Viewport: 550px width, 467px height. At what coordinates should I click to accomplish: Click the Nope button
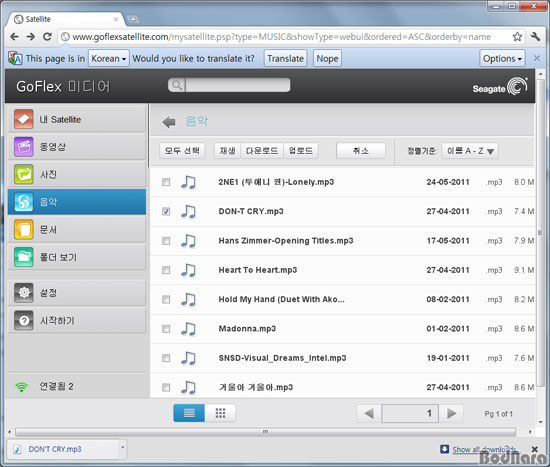[x=327, y=58]
